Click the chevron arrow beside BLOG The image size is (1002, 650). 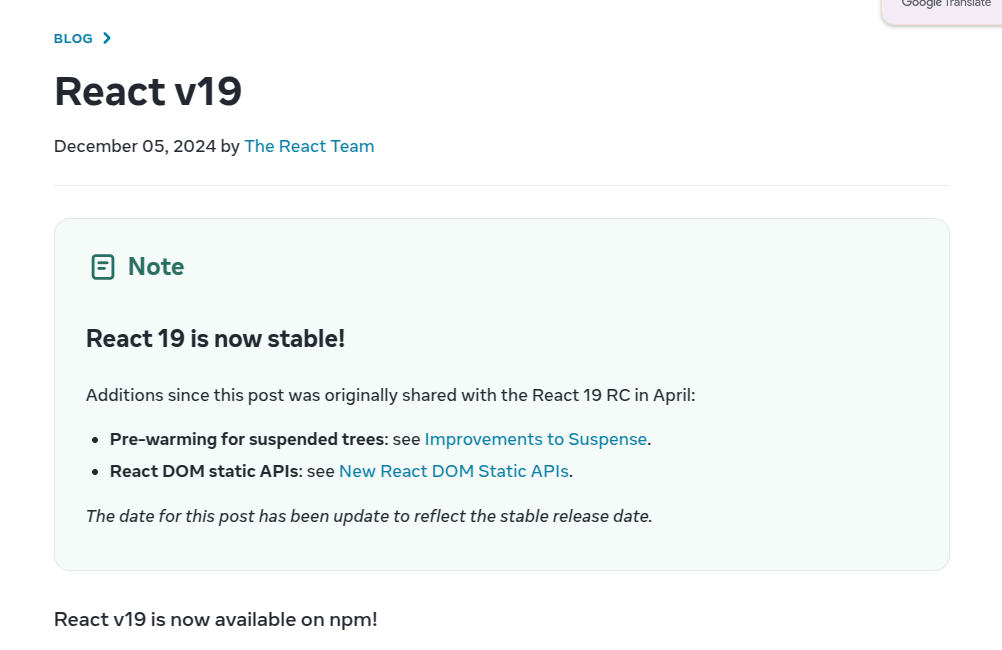pyautogui.click(x=107, y=38)
